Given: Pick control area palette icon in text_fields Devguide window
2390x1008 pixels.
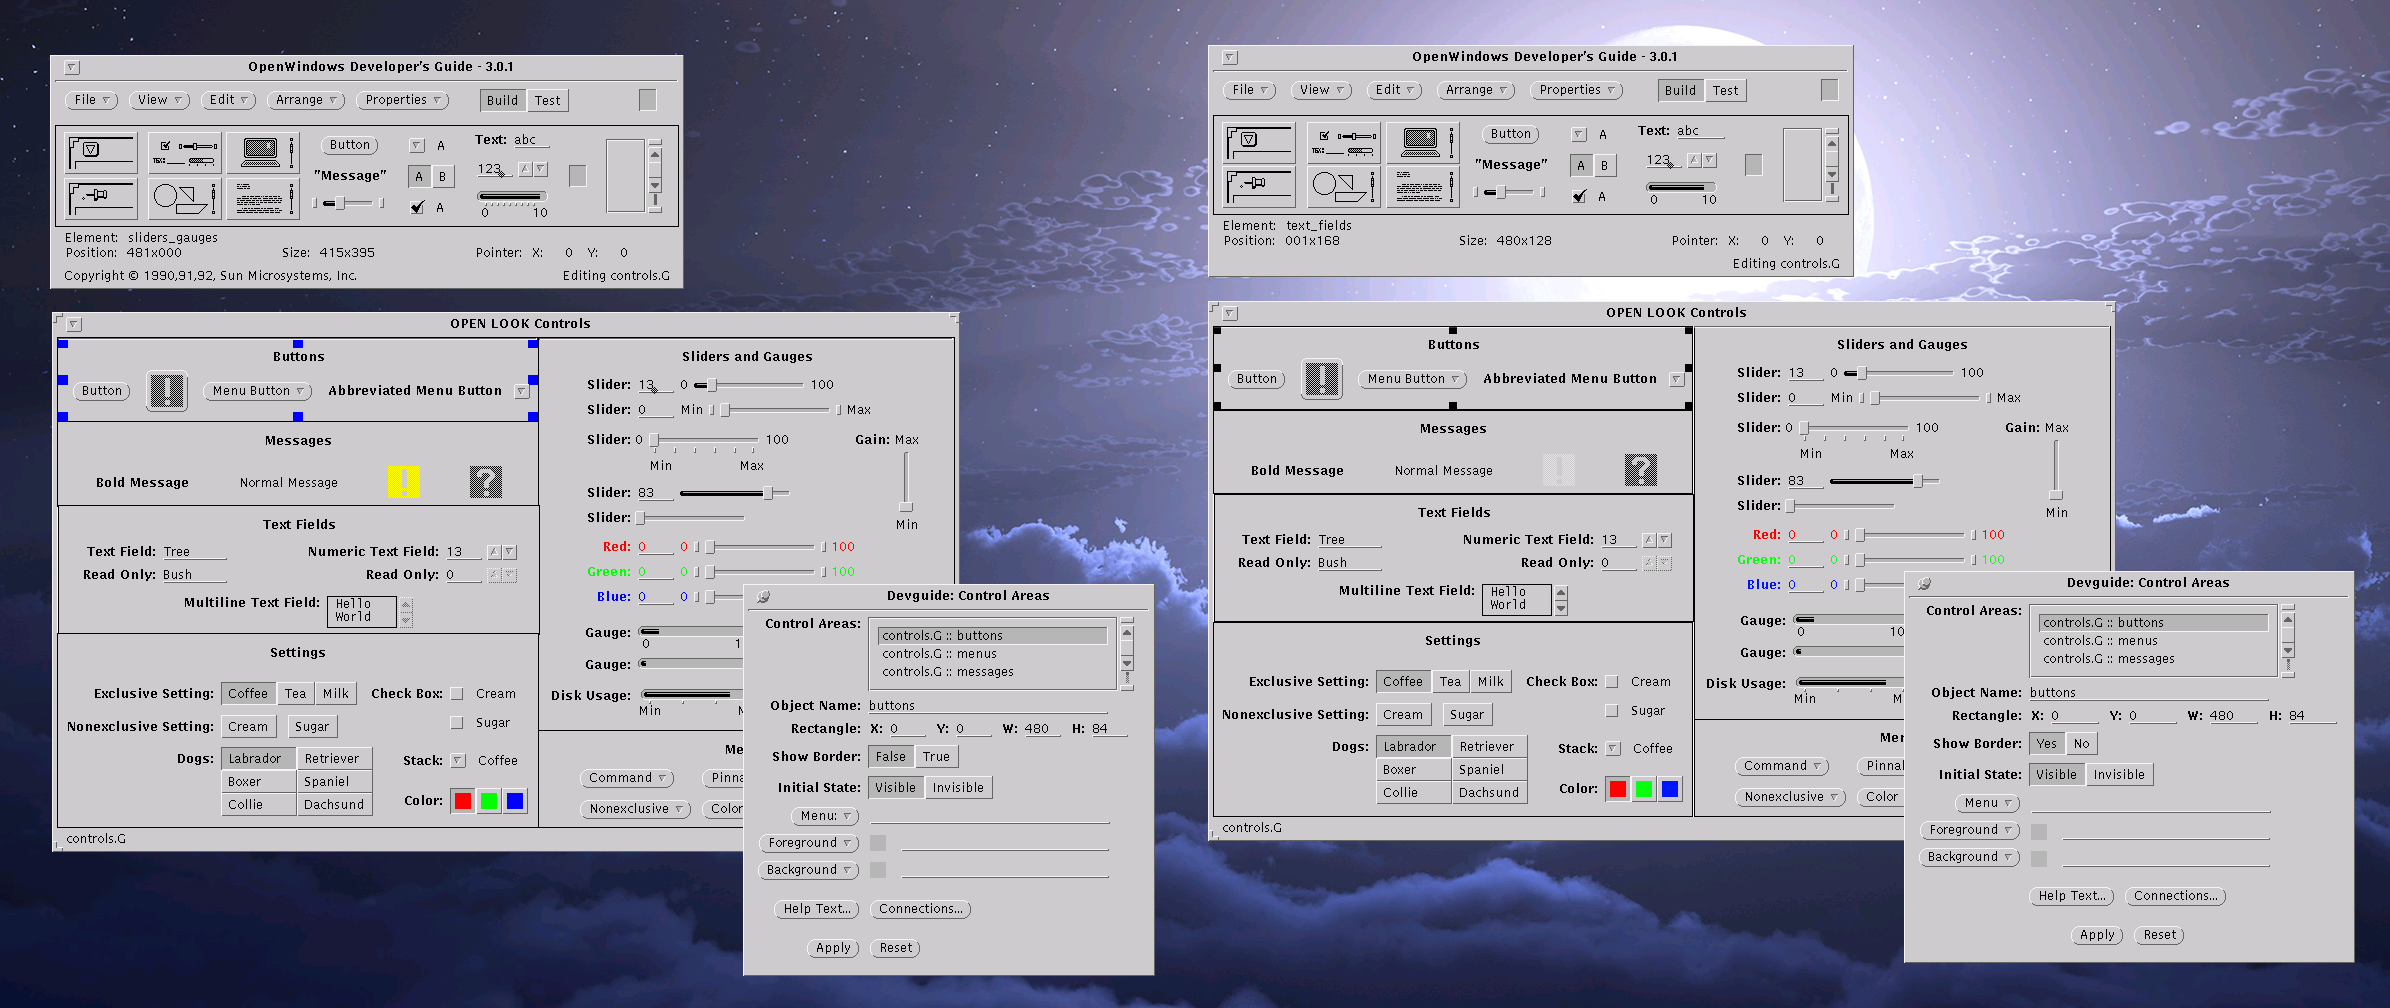Looking at the screenshot, I should (x=1343, y=142).
